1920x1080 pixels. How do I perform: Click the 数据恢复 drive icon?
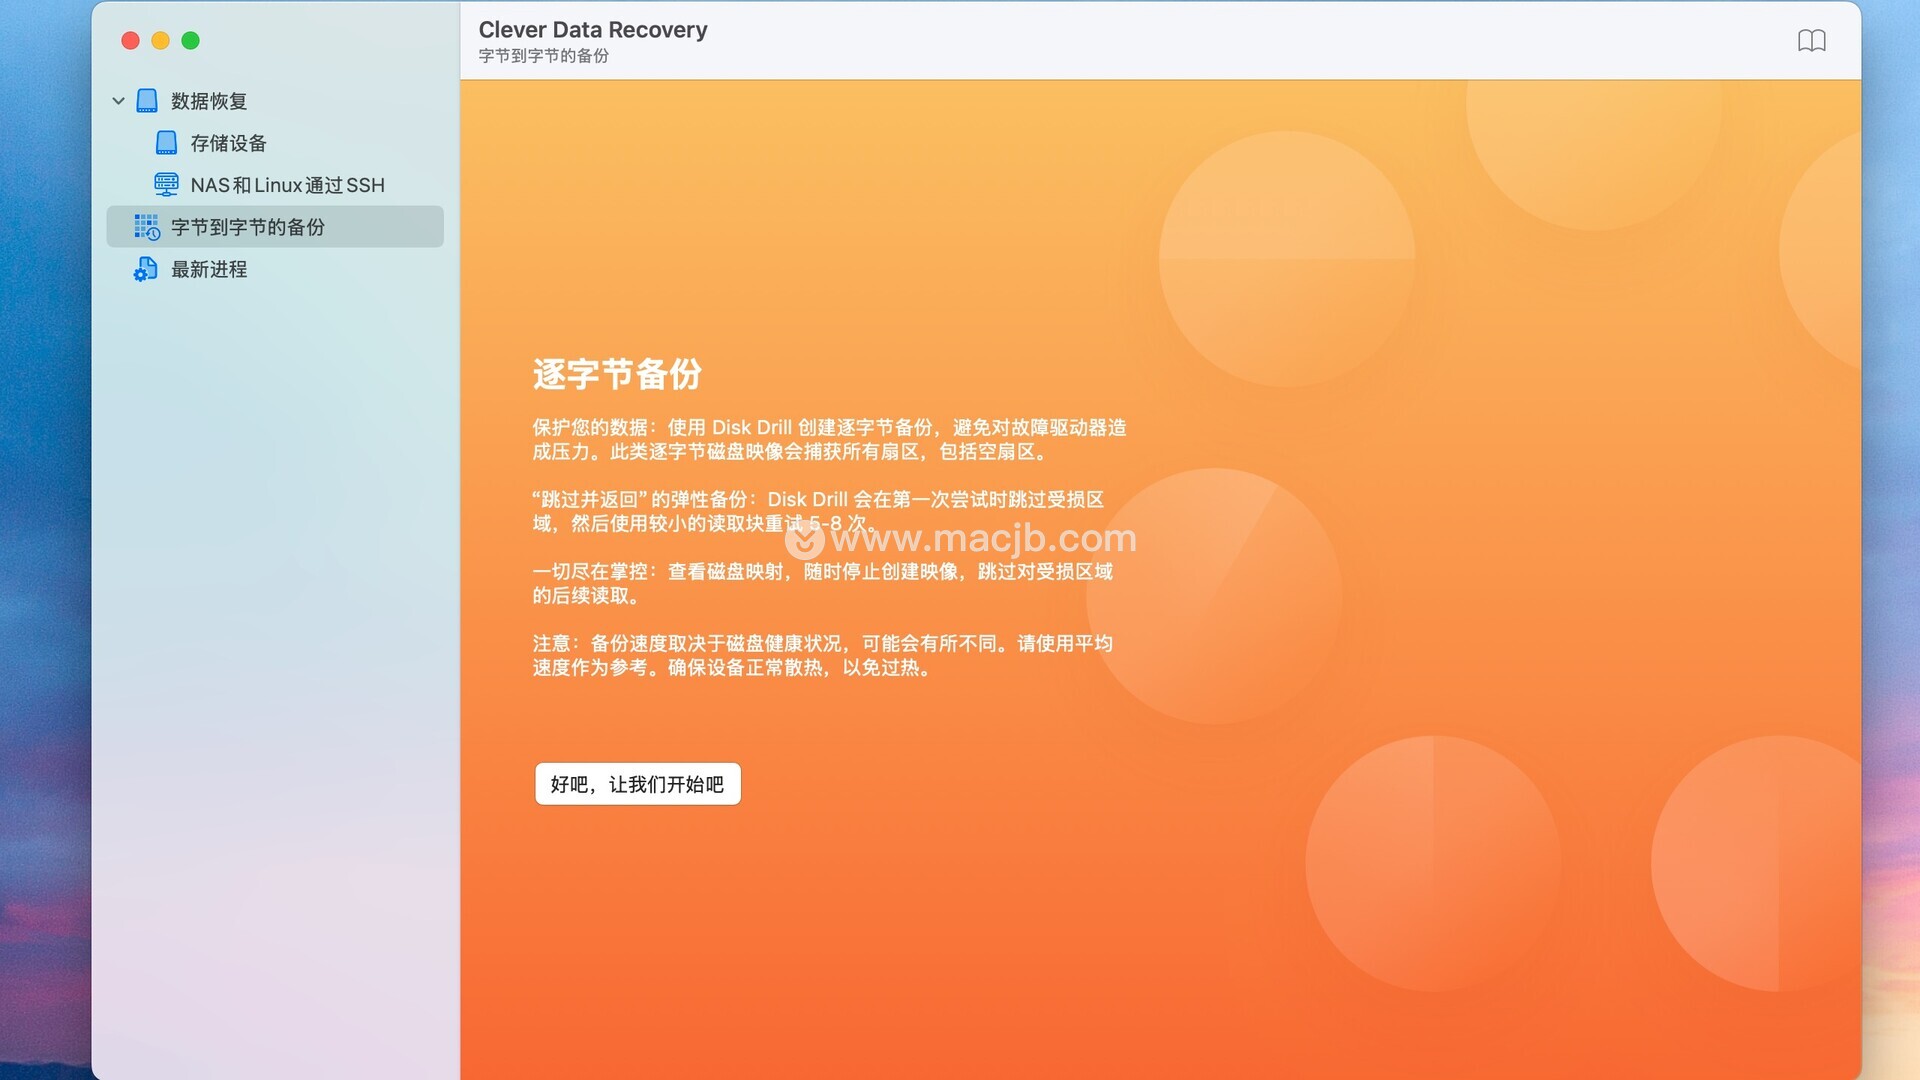[x=147, y=101]
